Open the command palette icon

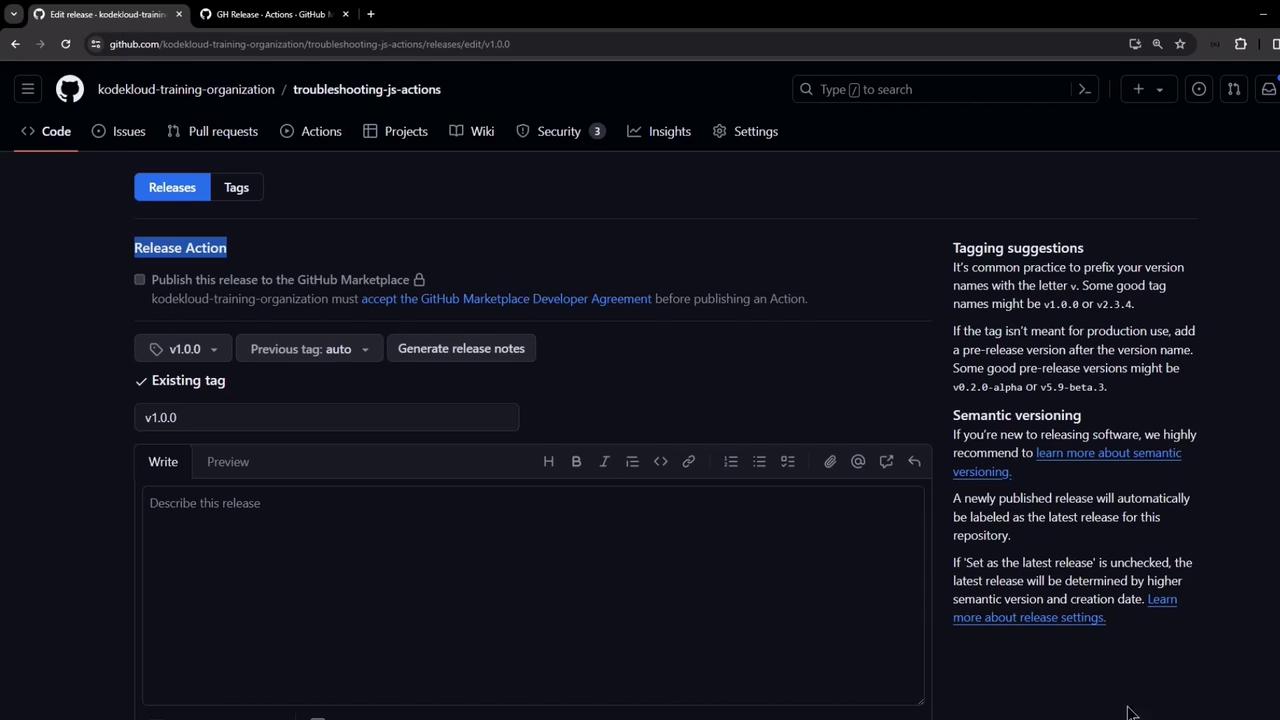(1084, 89)
